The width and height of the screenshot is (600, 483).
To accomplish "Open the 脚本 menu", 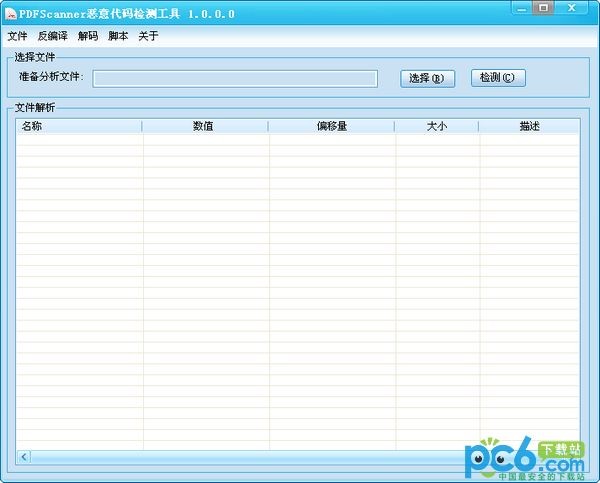I will pos(118,36).
